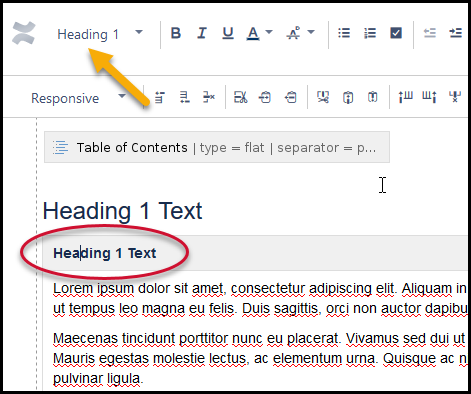This screenshot has width=471, height=394.
Task: Open the Heading 1 paragraph style dropdown
Action: tap(100, 34)
